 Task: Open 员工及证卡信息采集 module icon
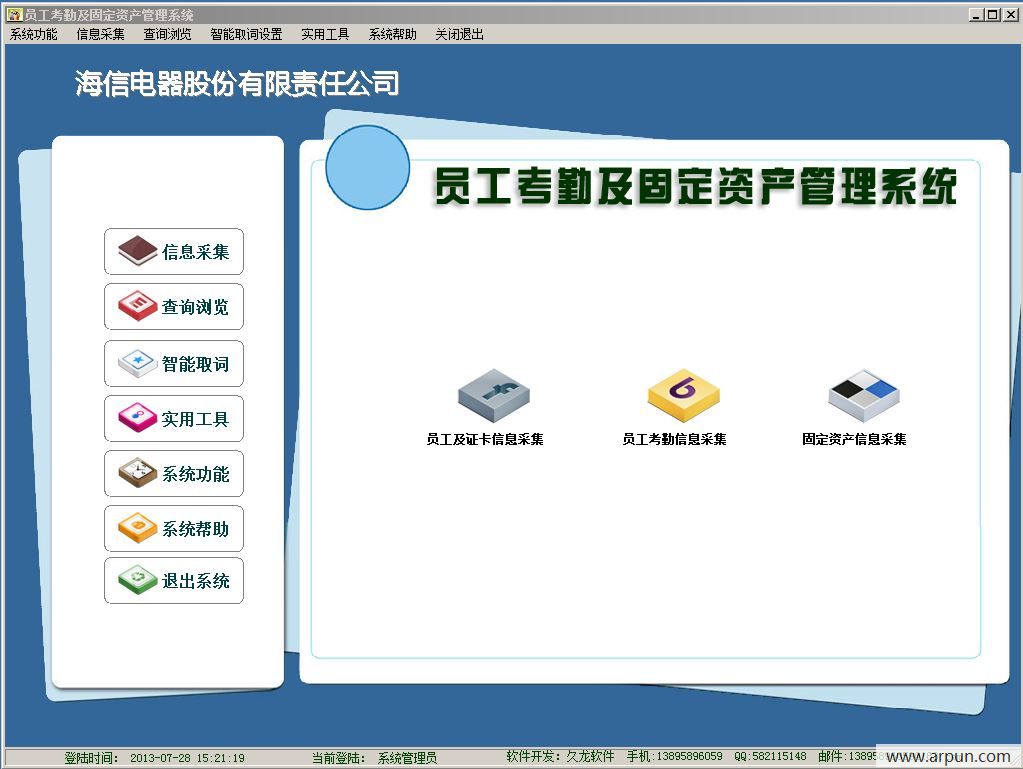493,398
